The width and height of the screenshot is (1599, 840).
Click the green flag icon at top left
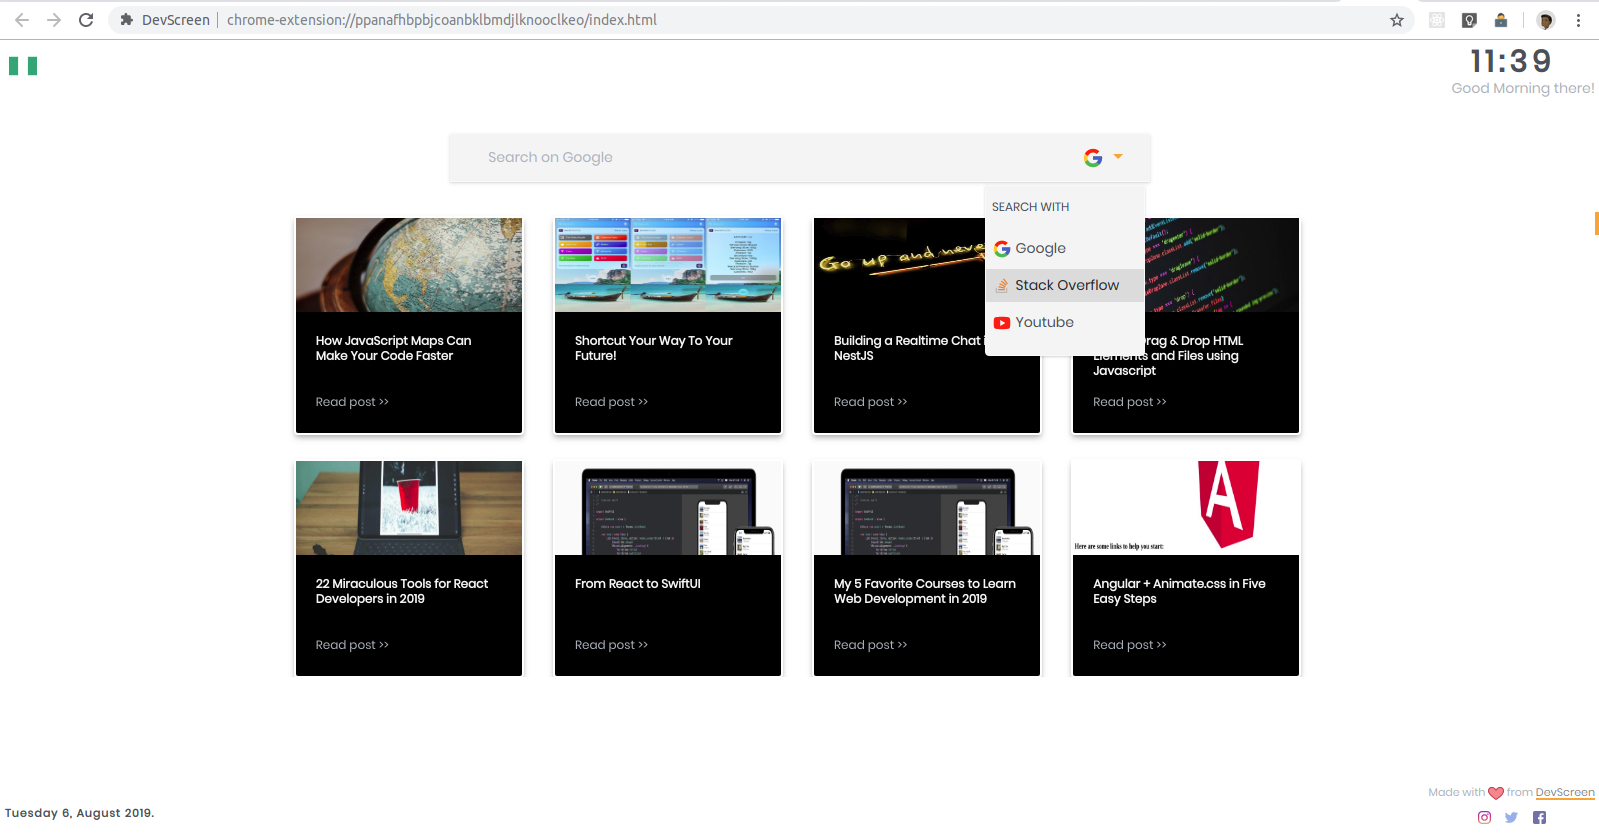point(23,66)
